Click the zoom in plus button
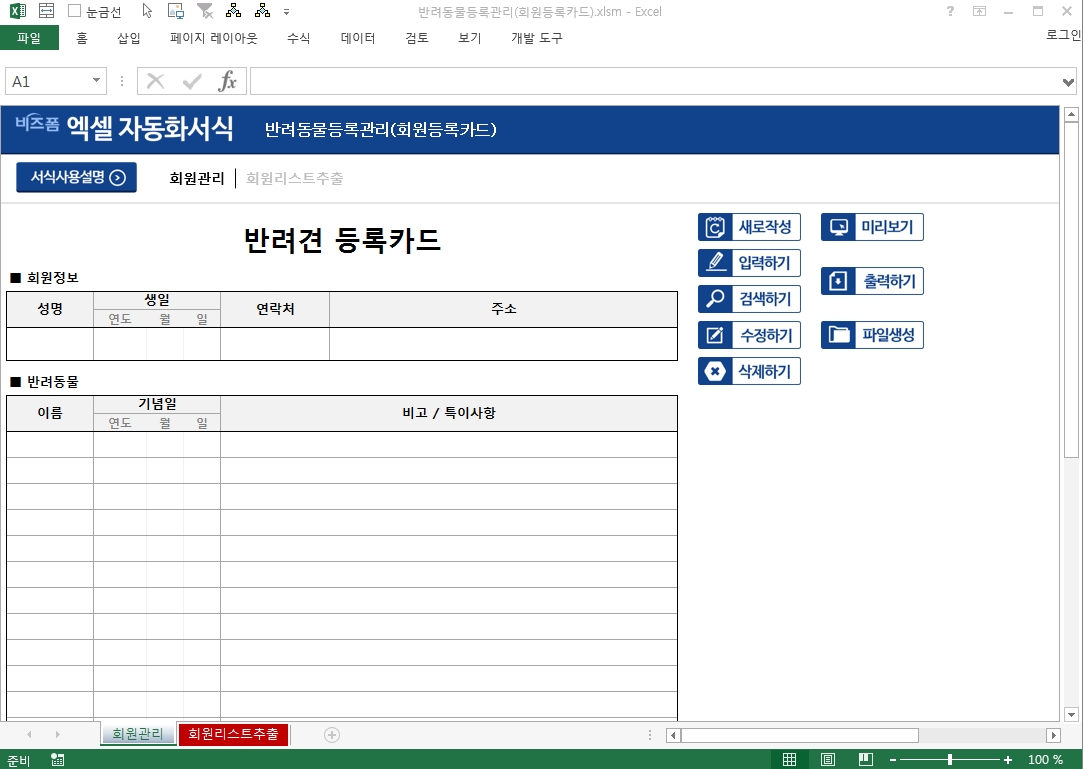Image resolution: width=1083 pixels, height=769 pixels. (x=1008, y=760)
